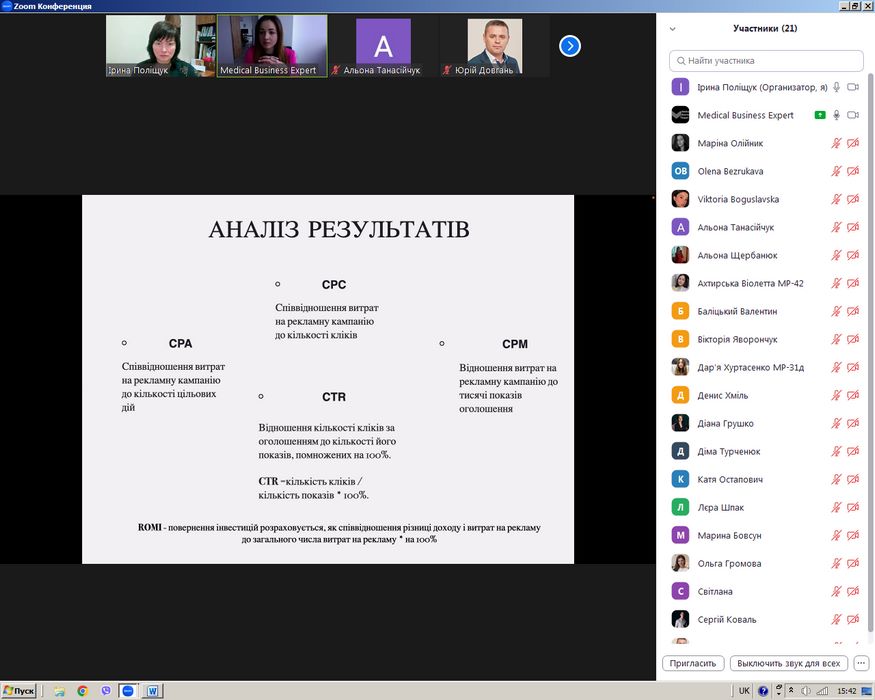Viewport: 875px width, 700px height.
Task: Click green screen-share icon for Medical Business Expert
Action: [820, 115]
